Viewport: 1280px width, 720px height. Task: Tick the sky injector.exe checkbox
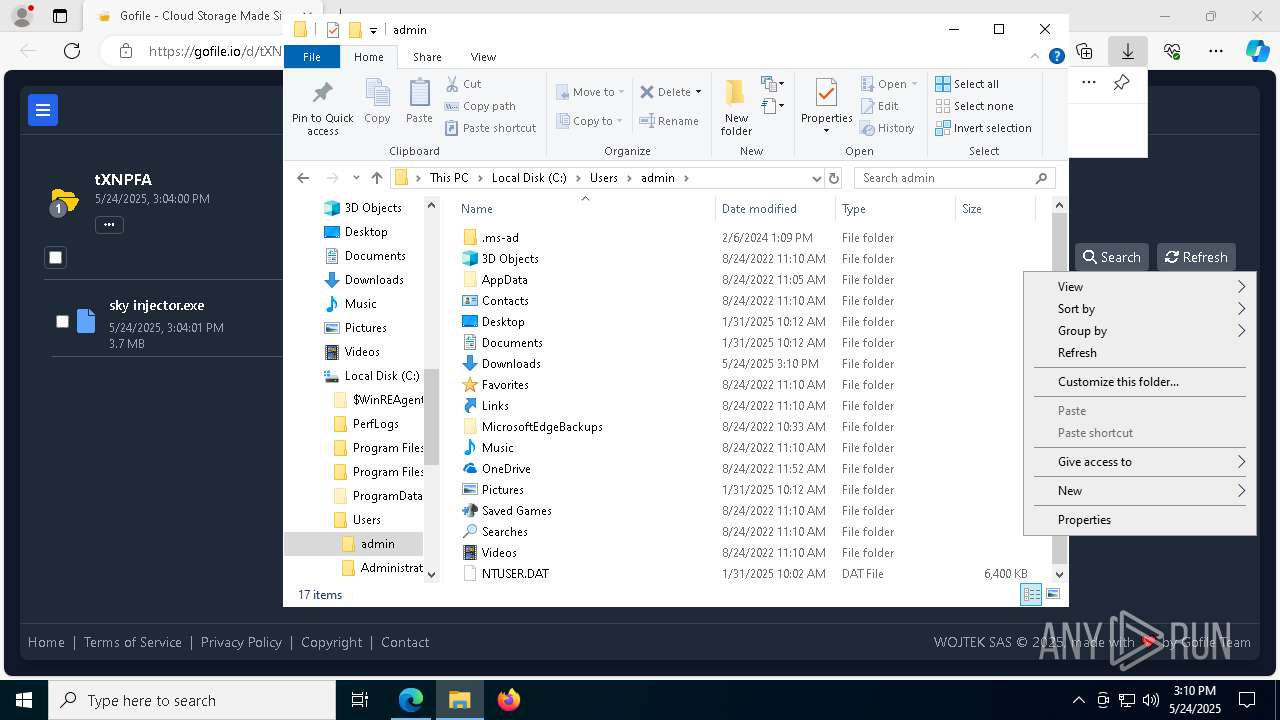point(62,321)
